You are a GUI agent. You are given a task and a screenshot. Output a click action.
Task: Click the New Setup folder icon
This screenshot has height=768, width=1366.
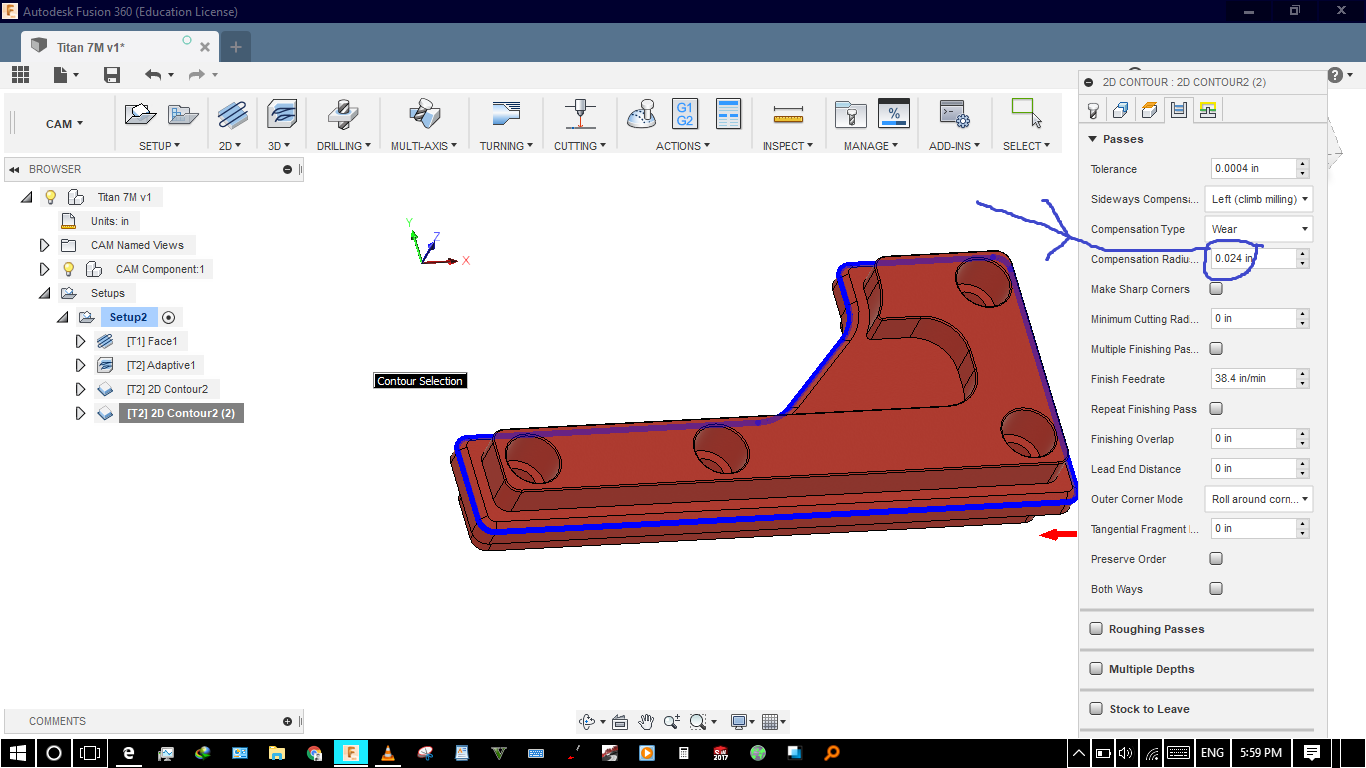click(140, 114)
